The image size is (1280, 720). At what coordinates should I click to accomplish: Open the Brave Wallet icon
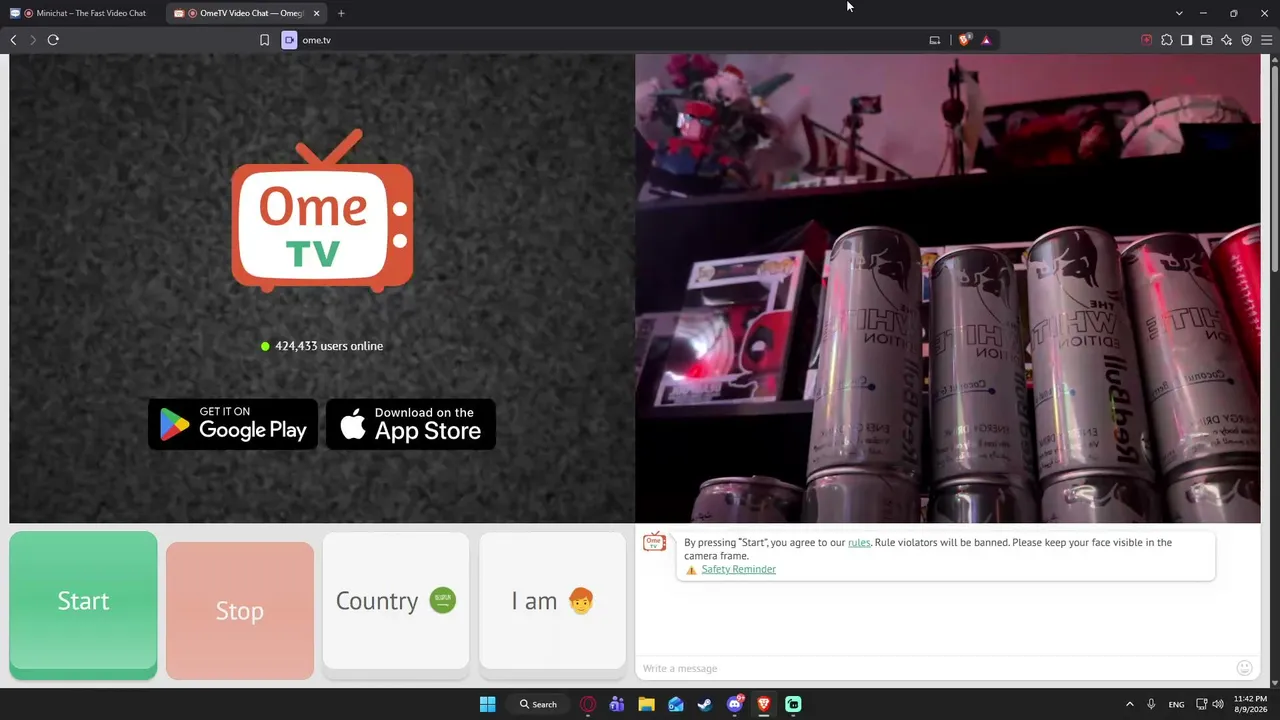(x=1206, y=40)
